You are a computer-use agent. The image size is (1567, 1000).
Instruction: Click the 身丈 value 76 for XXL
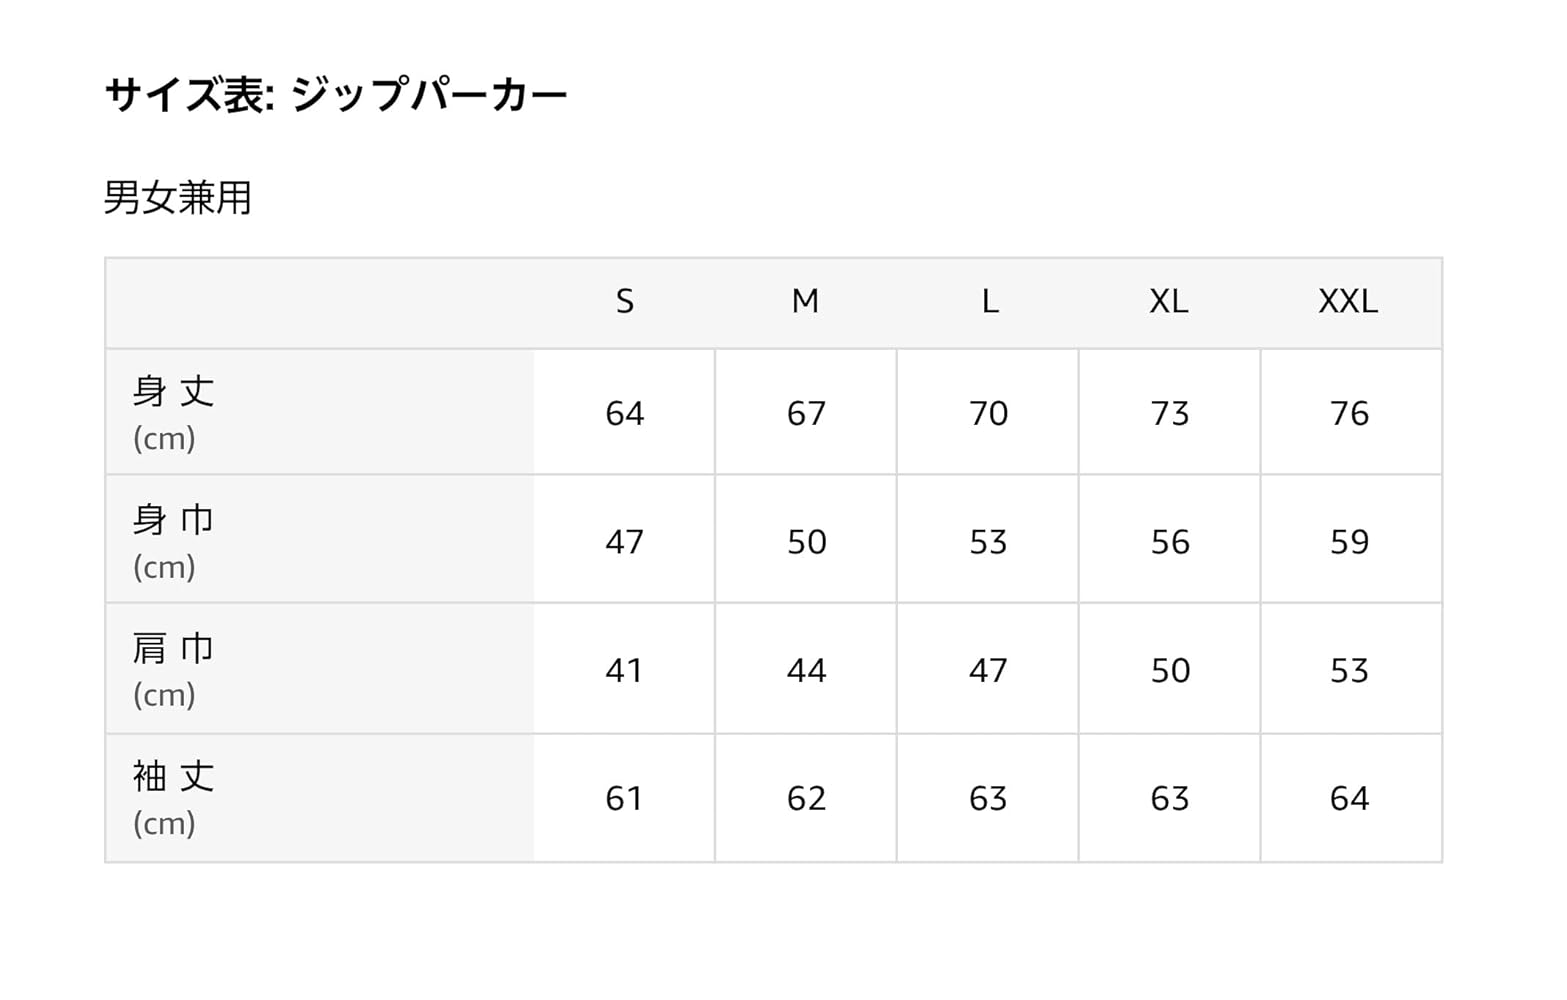(1349, 413)
